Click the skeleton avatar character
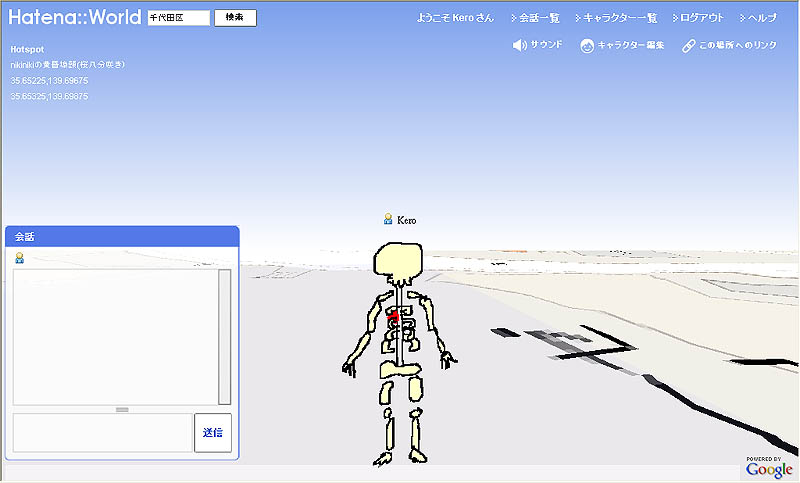The width and height of the screenshot is (800, 483). [x=399, y=353]
